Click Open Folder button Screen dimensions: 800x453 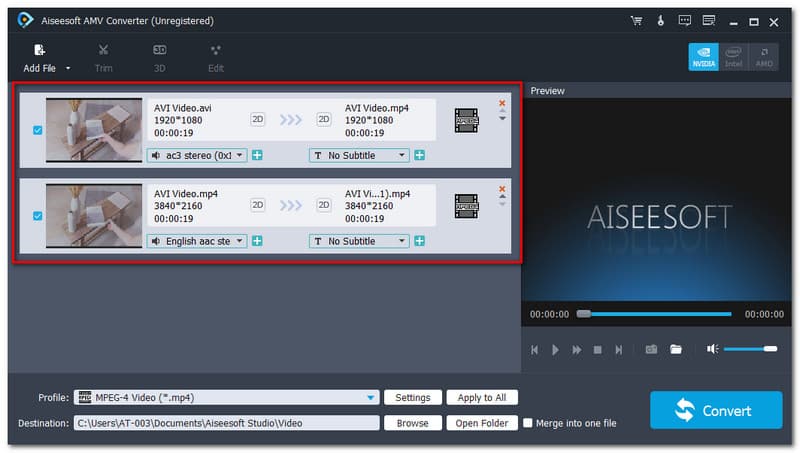(x=482, y=423)
